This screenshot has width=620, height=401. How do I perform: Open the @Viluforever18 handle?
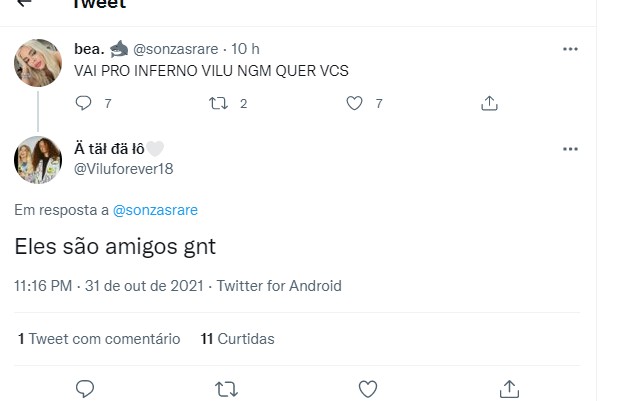coord(123,169)
